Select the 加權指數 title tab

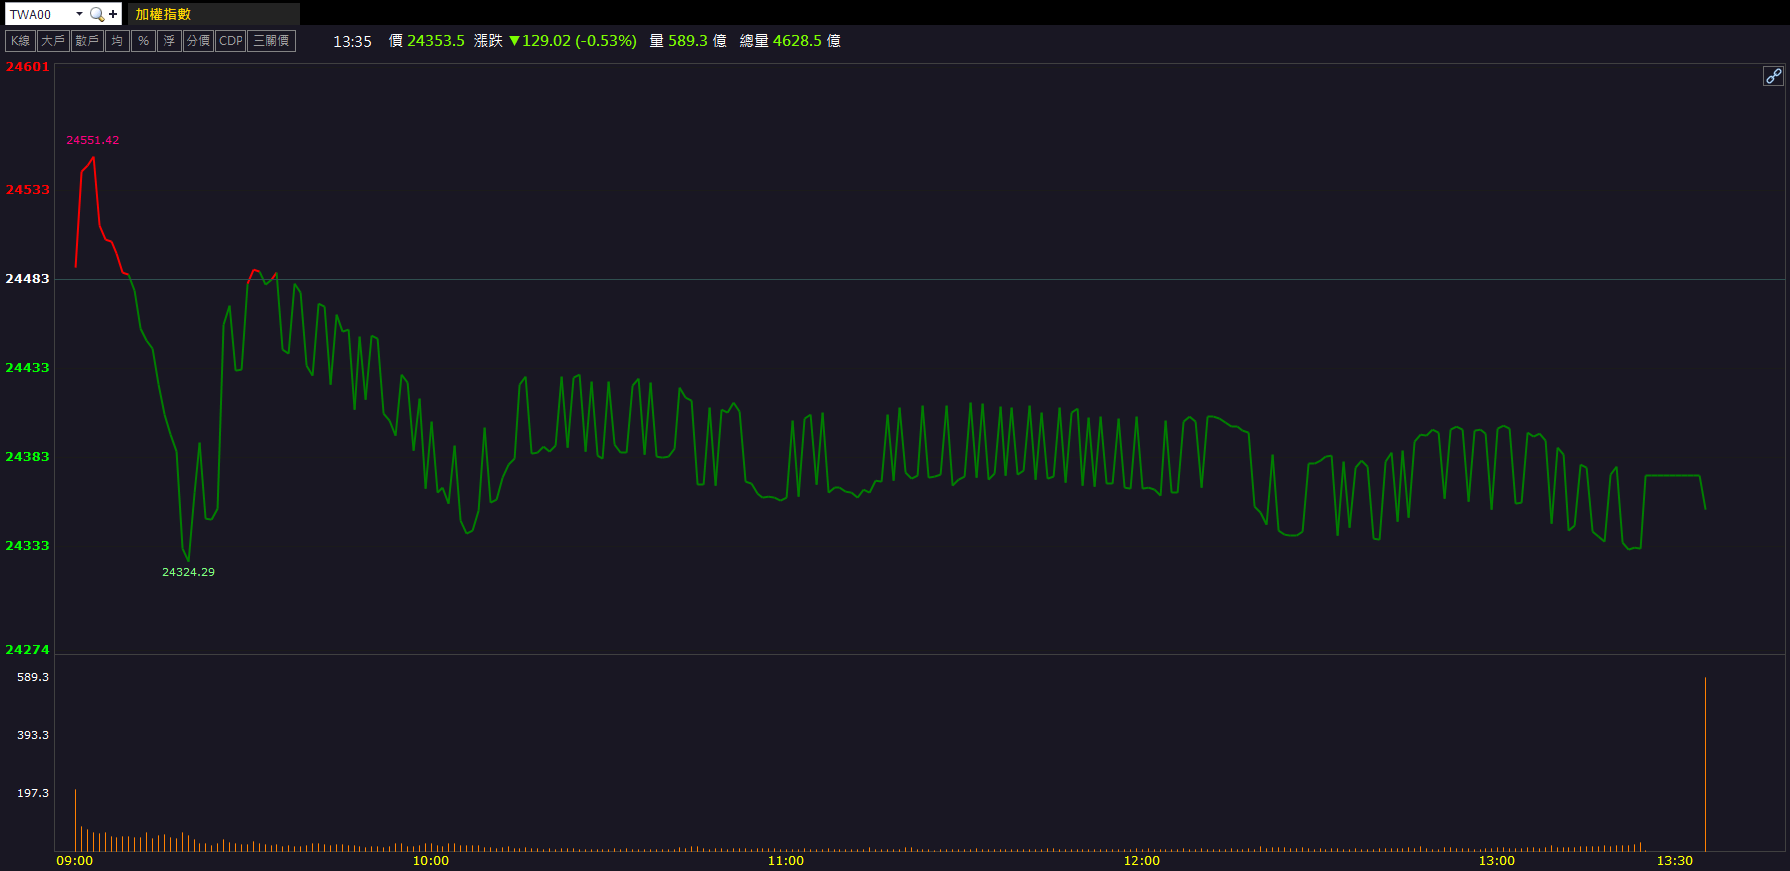[x=163, y=14]
